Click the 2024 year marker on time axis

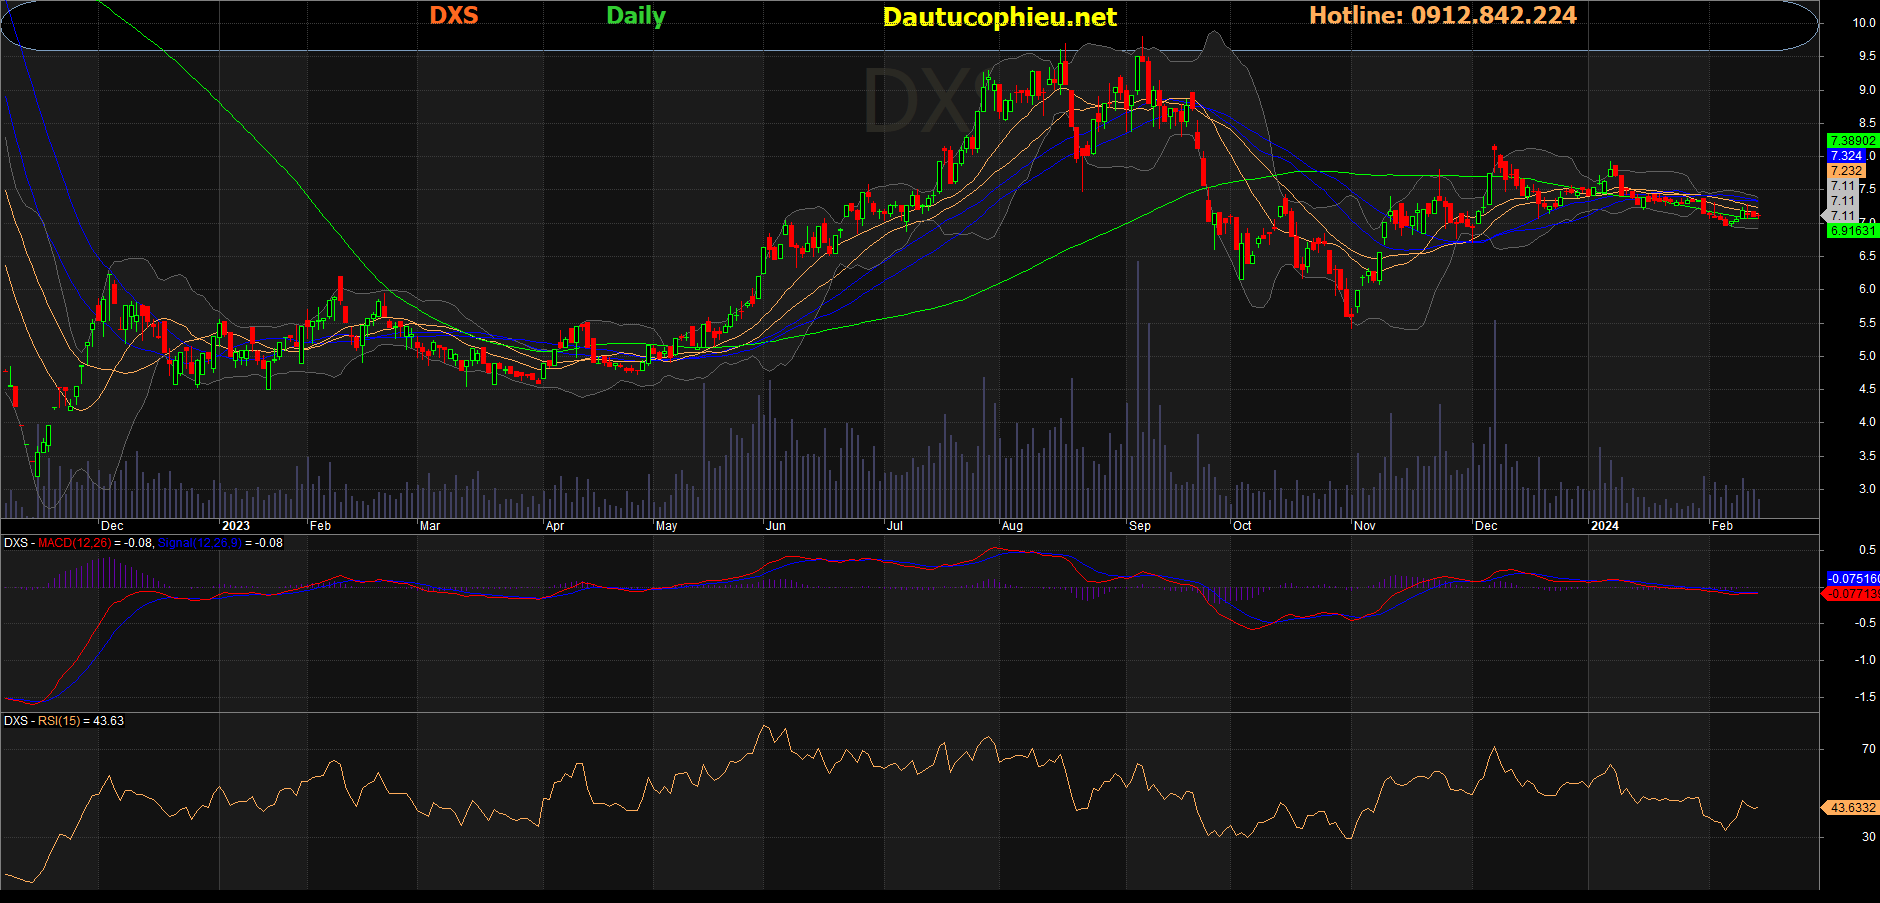click(1604, 526)
